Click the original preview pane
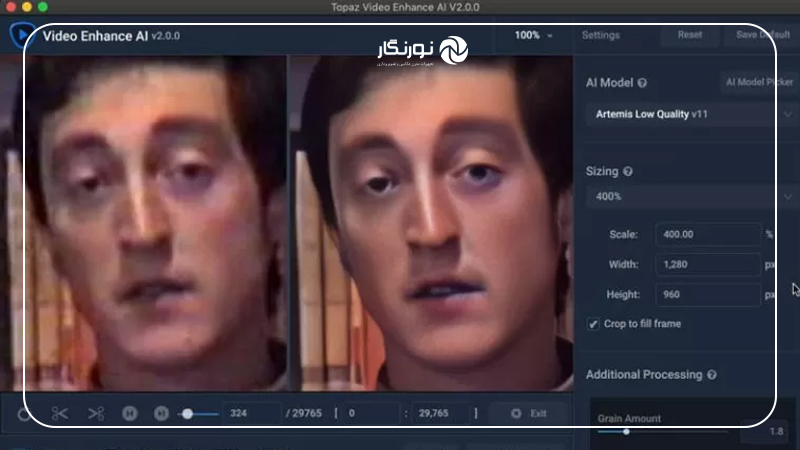Screen dimensions: 800x450 pyautogui.click(x=143, y=223)
